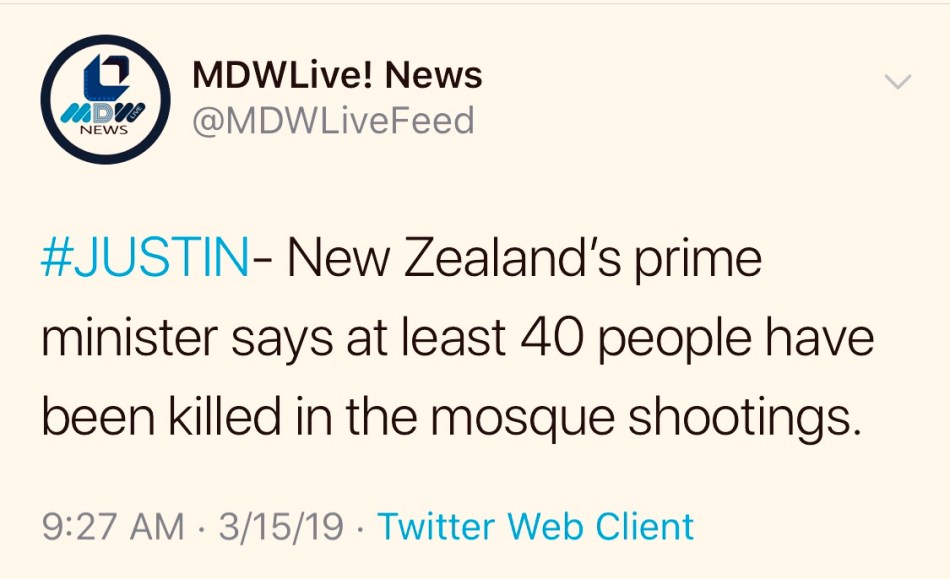Expand the tweet options chevron
Image resolution: width=950 pixels, height=579 pixels.
[899, 82]
